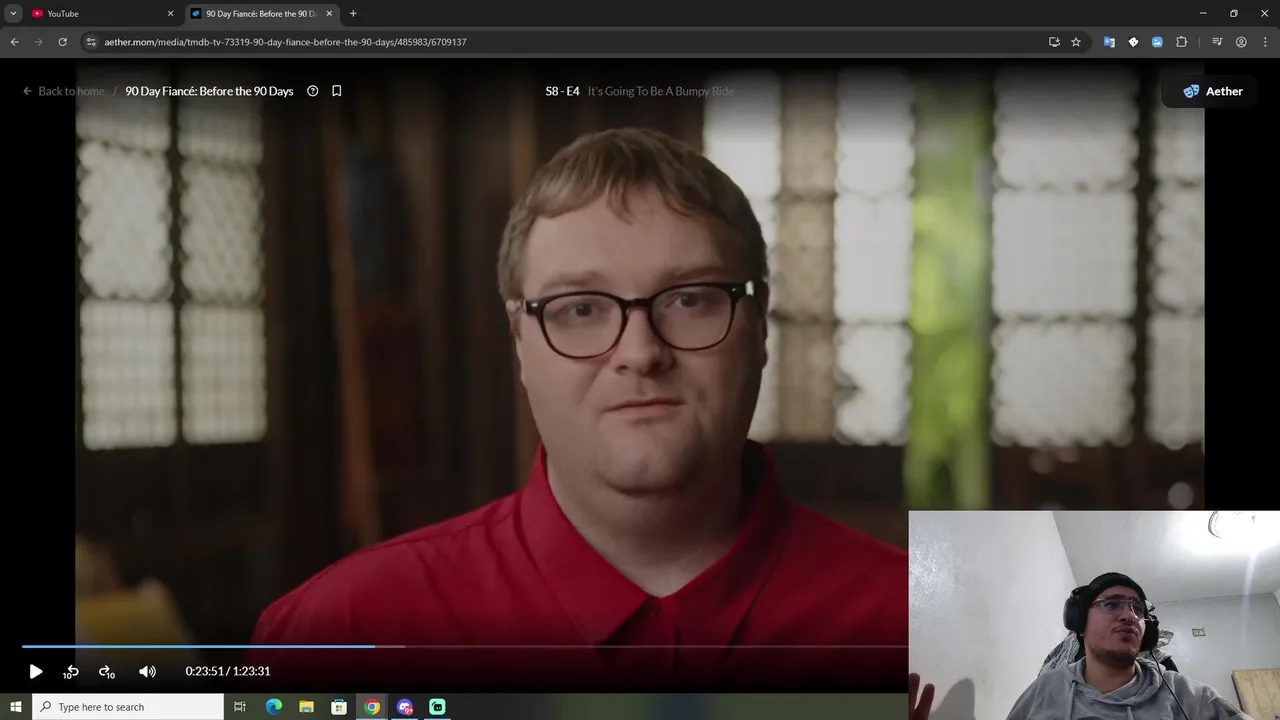Select the 90 Day Fiancé browser tab
This screenshot has width=1280, height=720.
[x=260, y=14]
